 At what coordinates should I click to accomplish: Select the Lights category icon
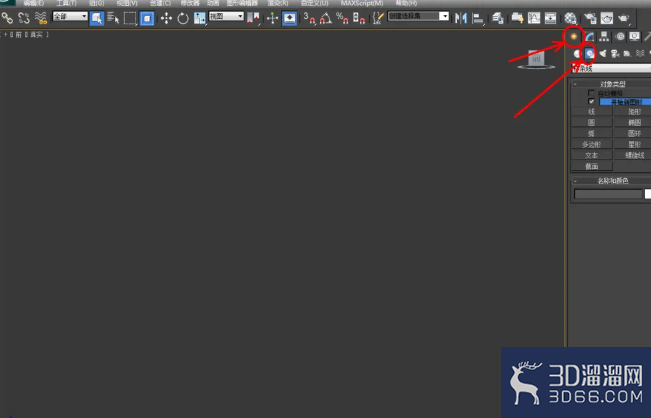pos(602,54)
